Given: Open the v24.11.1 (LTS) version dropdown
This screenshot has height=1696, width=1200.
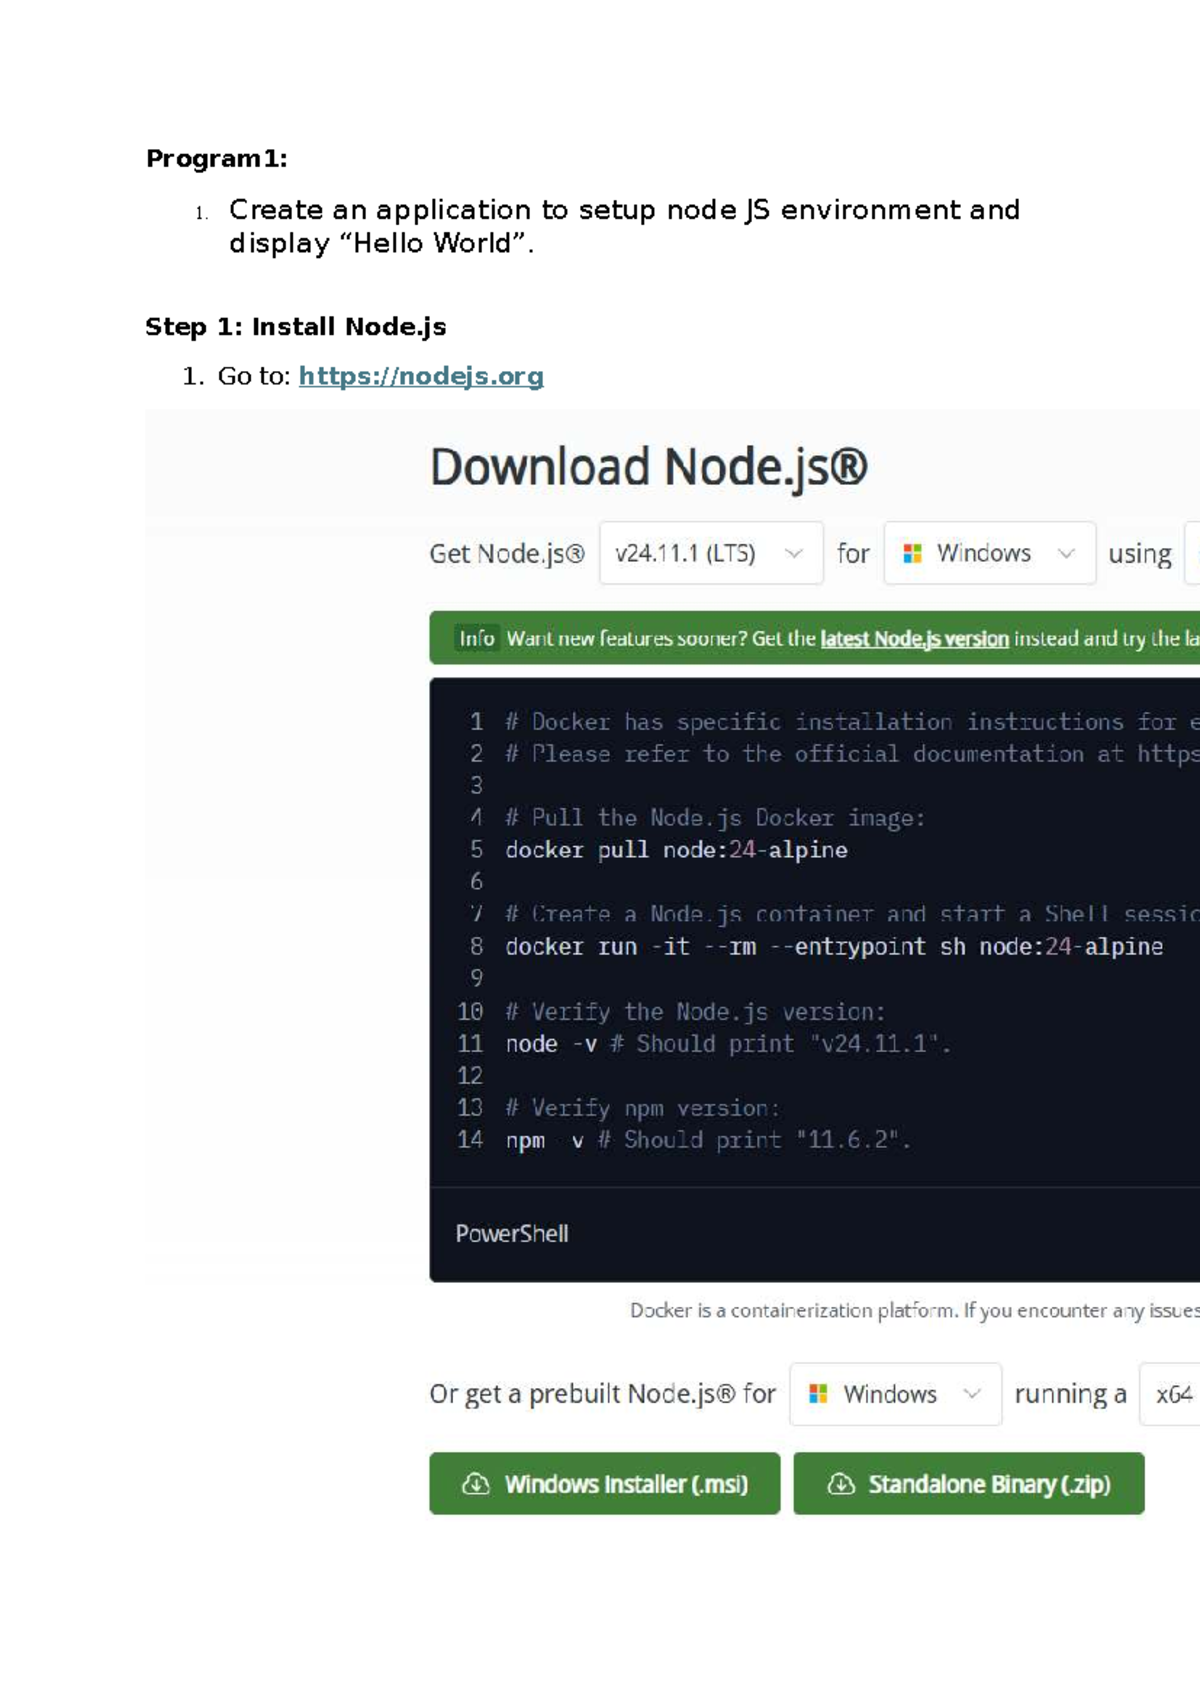Looking at the screenshot, I should pyautogui.click(x=711, y=553).
